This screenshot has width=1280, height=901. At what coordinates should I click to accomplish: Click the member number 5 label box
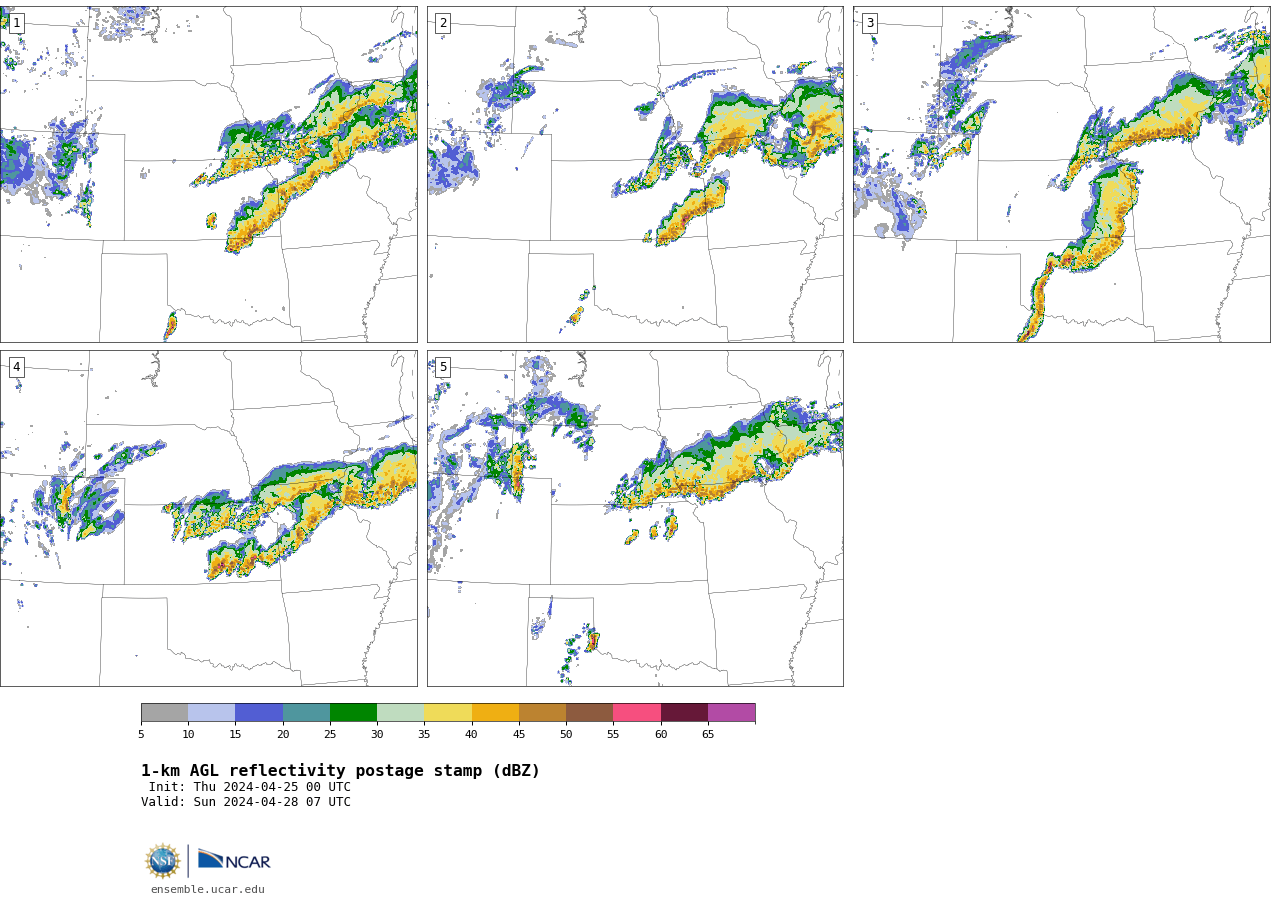(443, 367)
